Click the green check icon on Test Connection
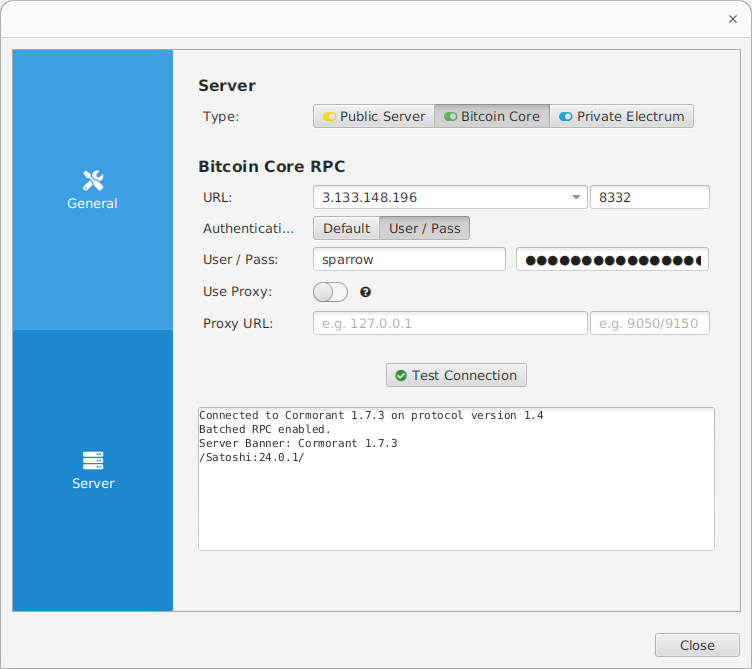Screen dimensions: 752x669 point(400,376)
